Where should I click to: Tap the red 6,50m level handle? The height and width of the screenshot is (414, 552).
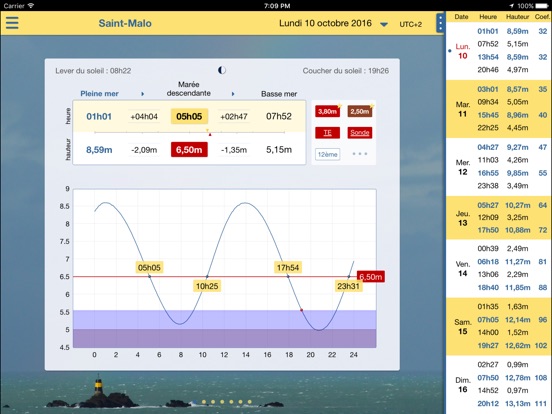tap(371, 277)
